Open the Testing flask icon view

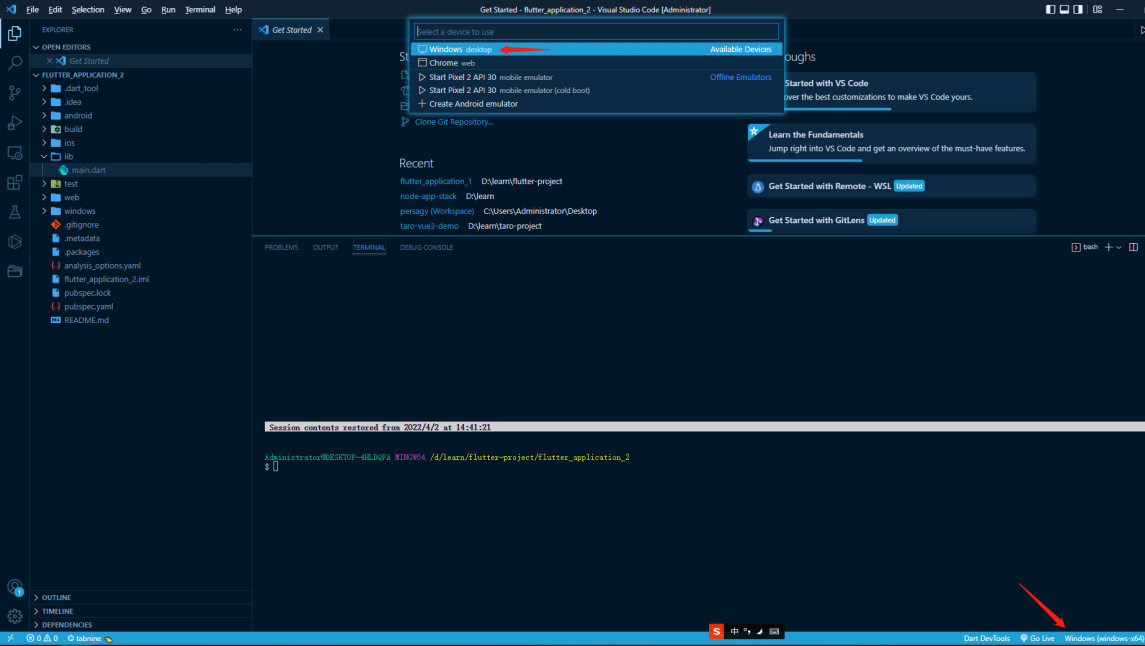[x=15, y=212]
